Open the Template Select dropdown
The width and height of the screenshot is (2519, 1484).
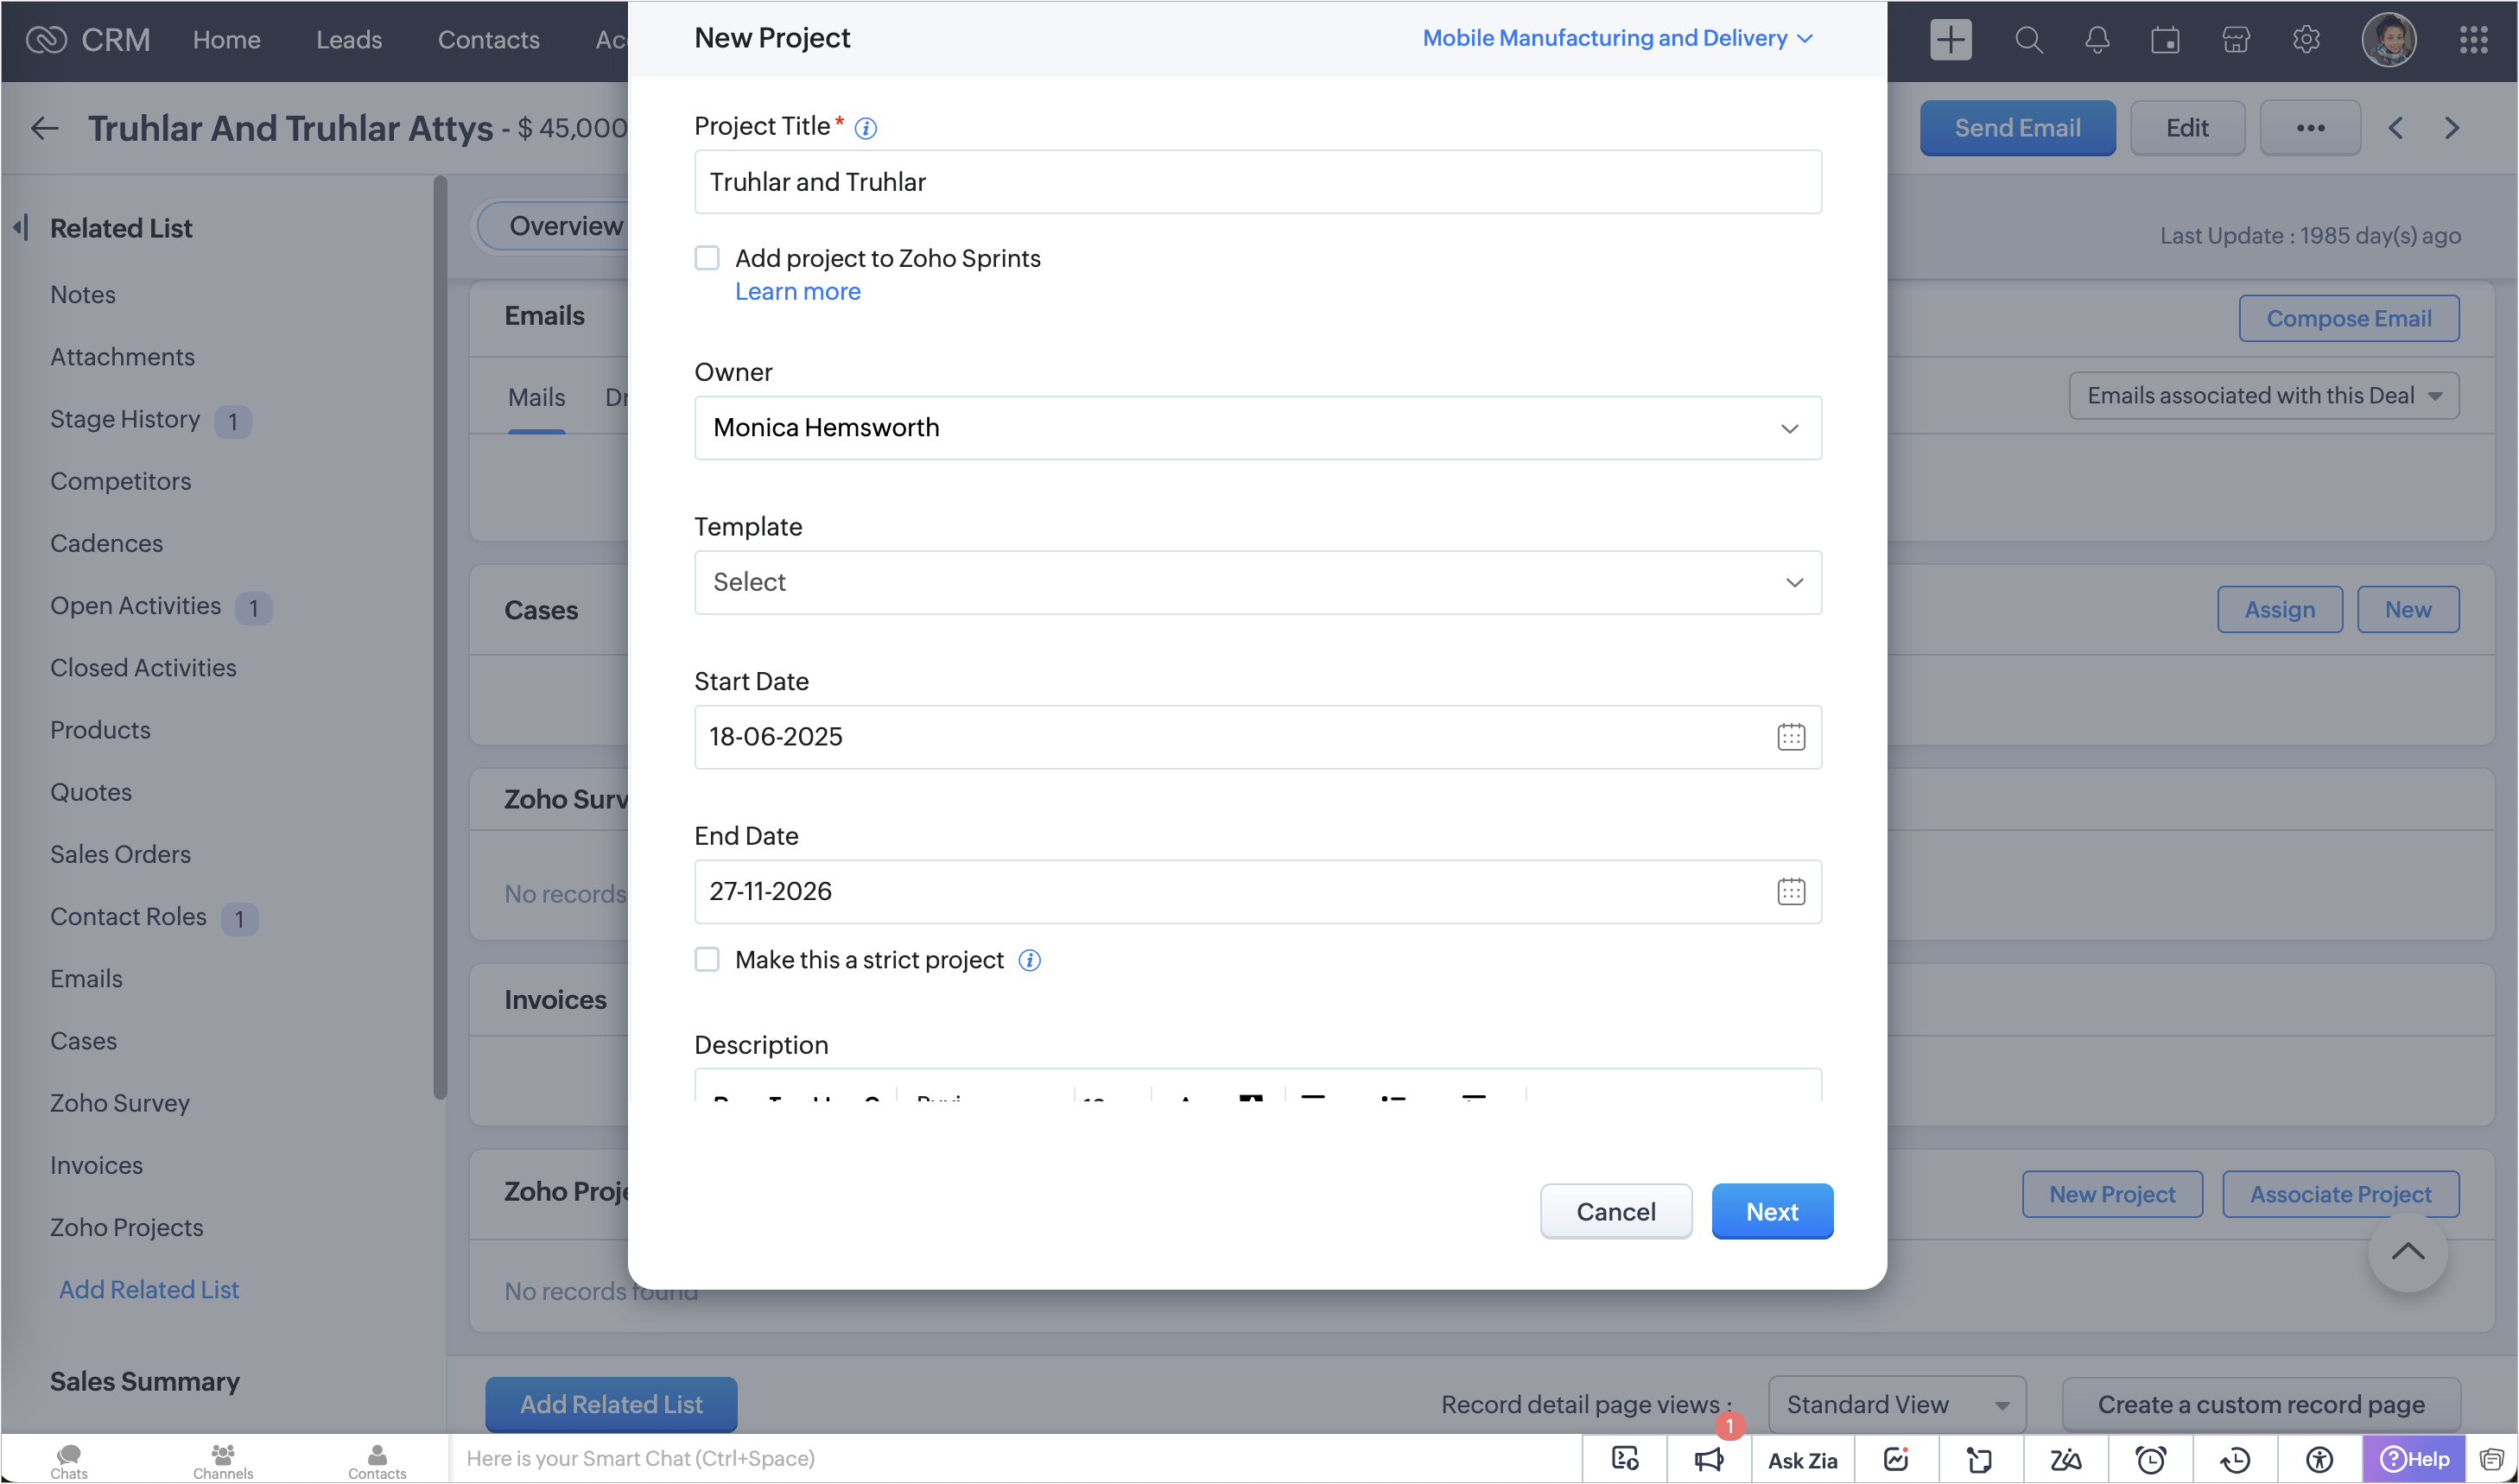tap(1257, 582)
